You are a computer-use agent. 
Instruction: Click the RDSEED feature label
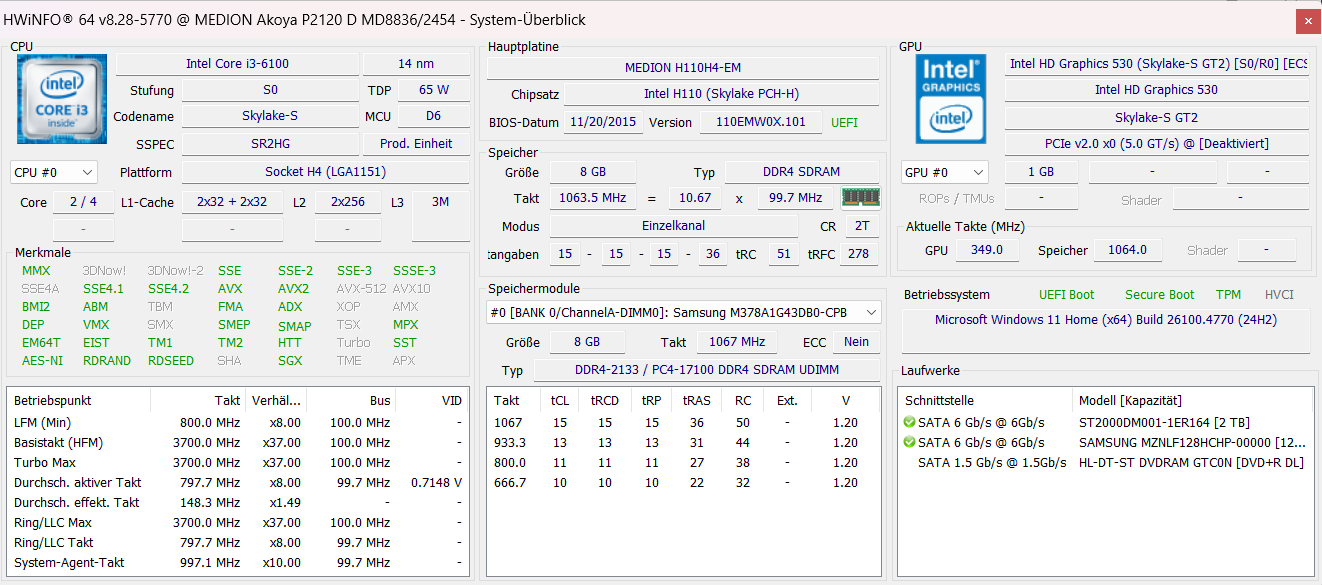pos(171,361)
